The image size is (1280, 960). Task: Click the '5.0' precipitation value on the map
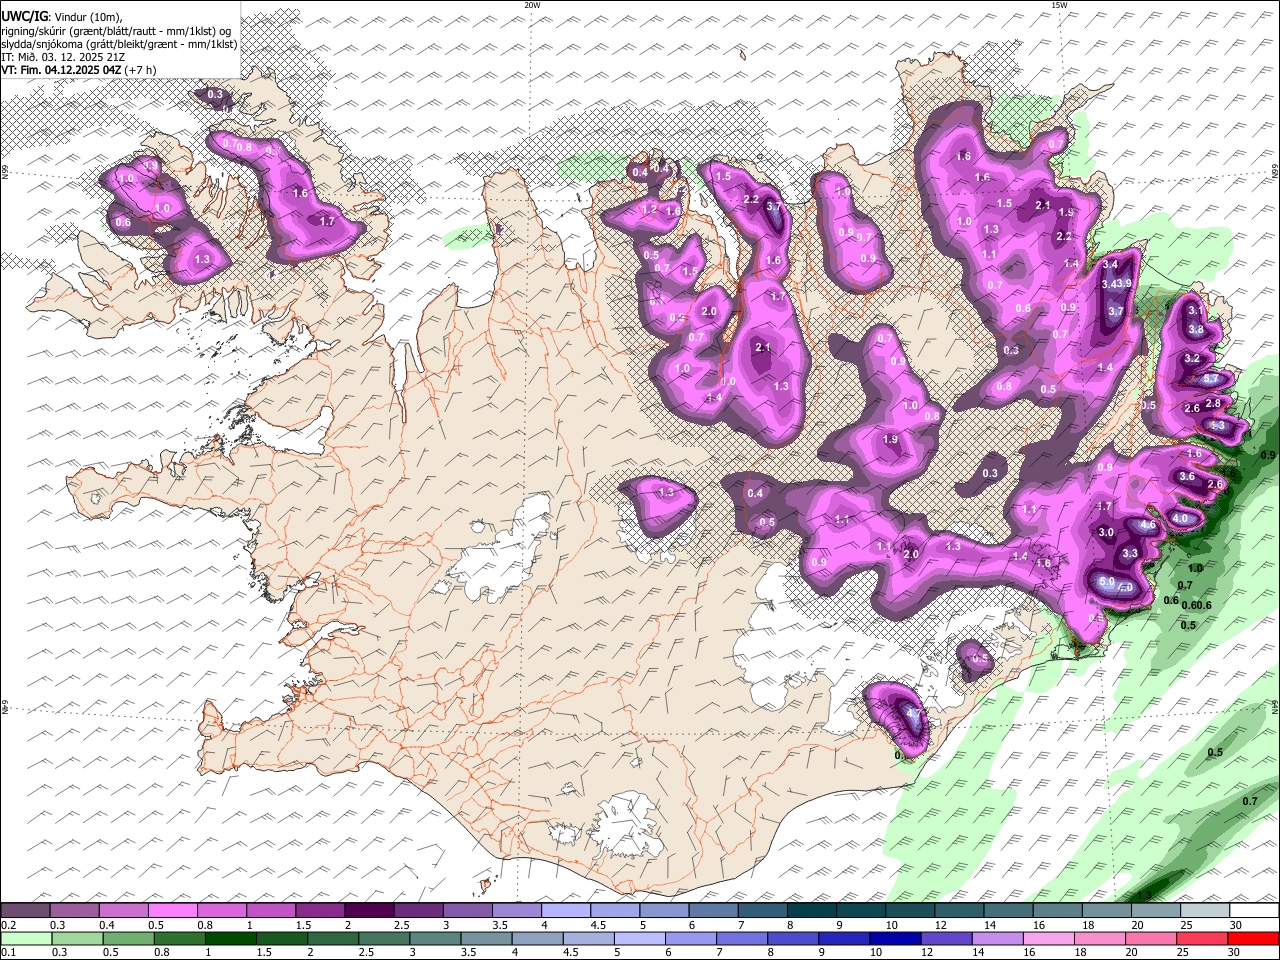coord(1106,581)
